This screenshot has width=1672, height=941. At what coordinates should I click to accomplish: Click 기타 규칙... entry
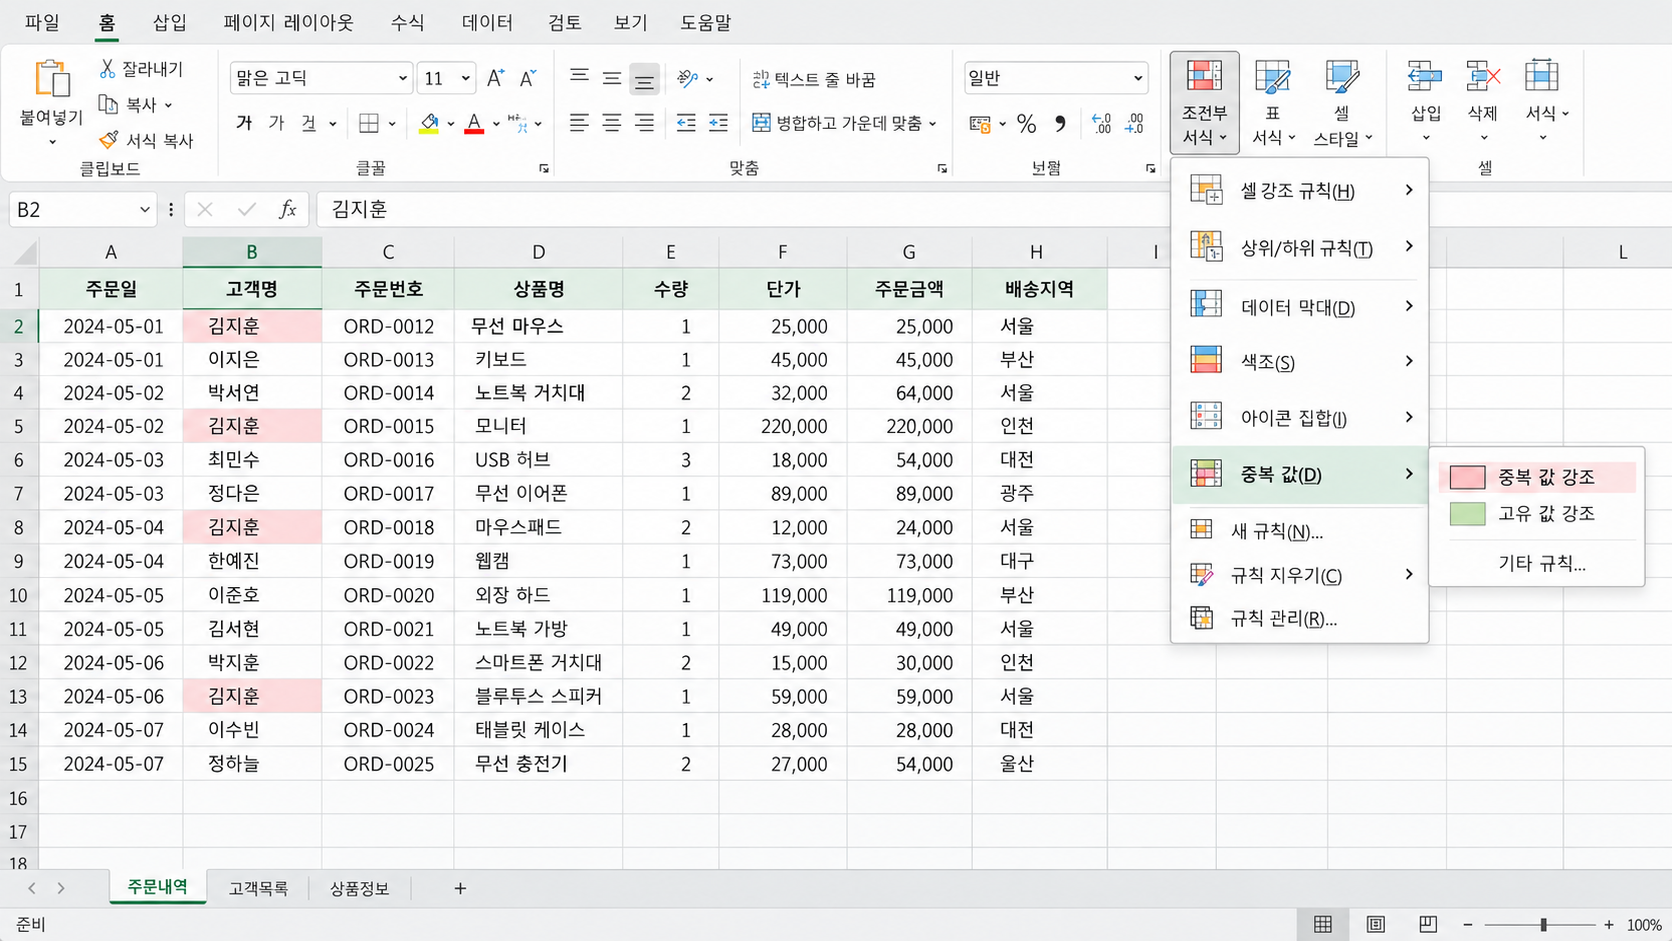(x=1541, y=563)
